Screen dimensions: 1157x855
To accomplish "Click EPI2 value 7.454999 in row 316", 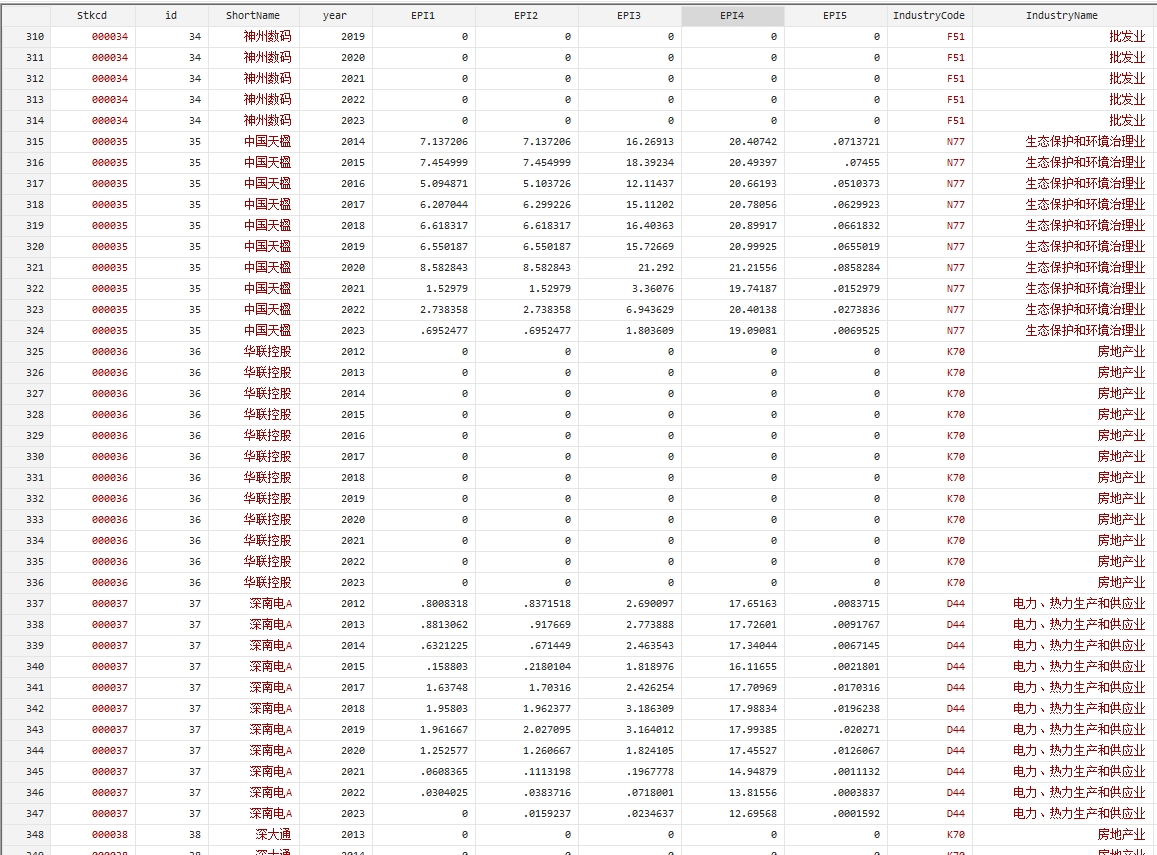I will point(547,162).
